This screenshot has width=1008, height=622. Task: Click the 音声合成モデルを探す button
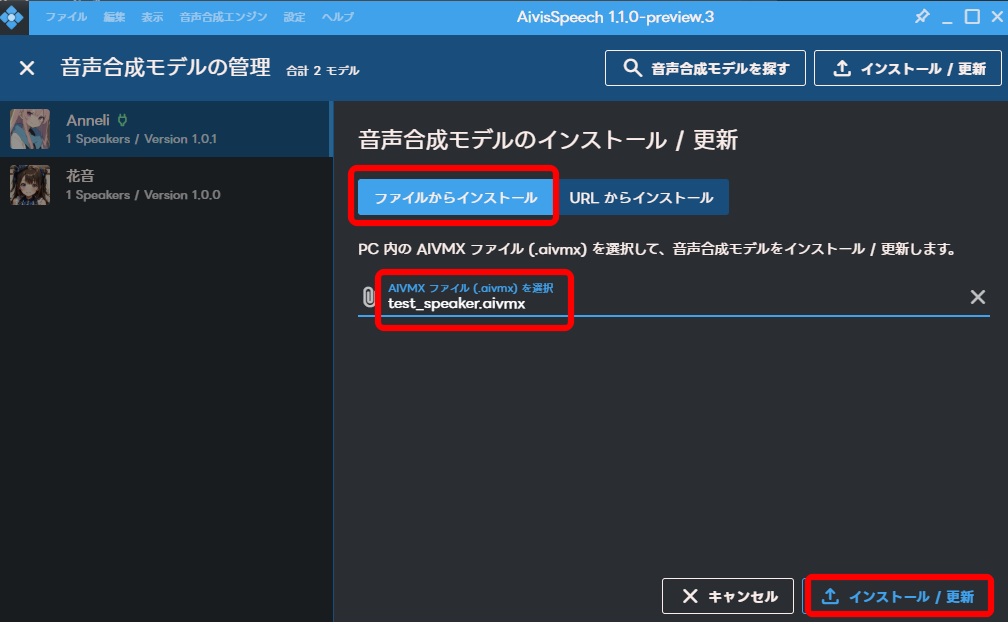[705, 68]
